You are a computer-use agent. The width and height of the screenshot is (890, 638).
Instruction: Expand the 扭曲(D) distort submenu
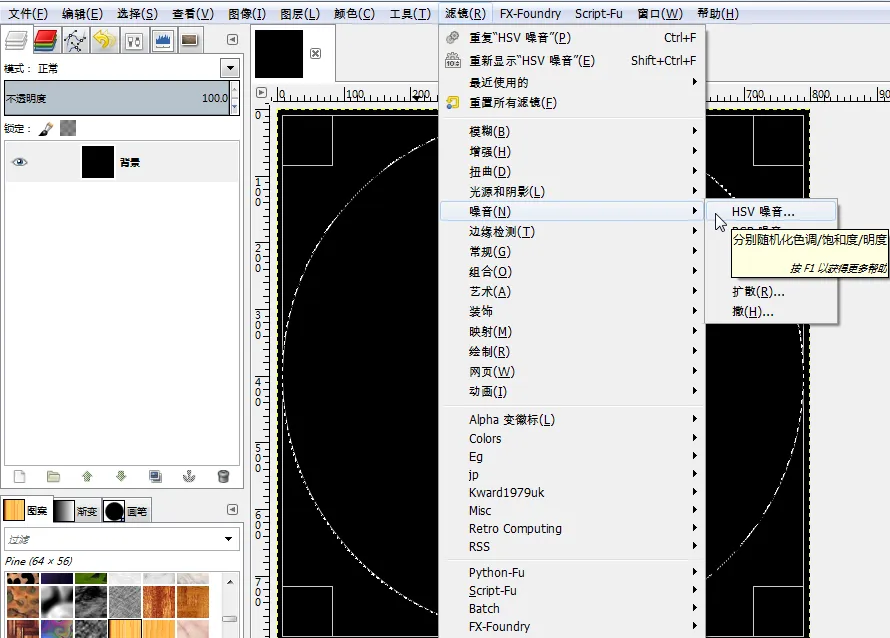click(572, 171)
